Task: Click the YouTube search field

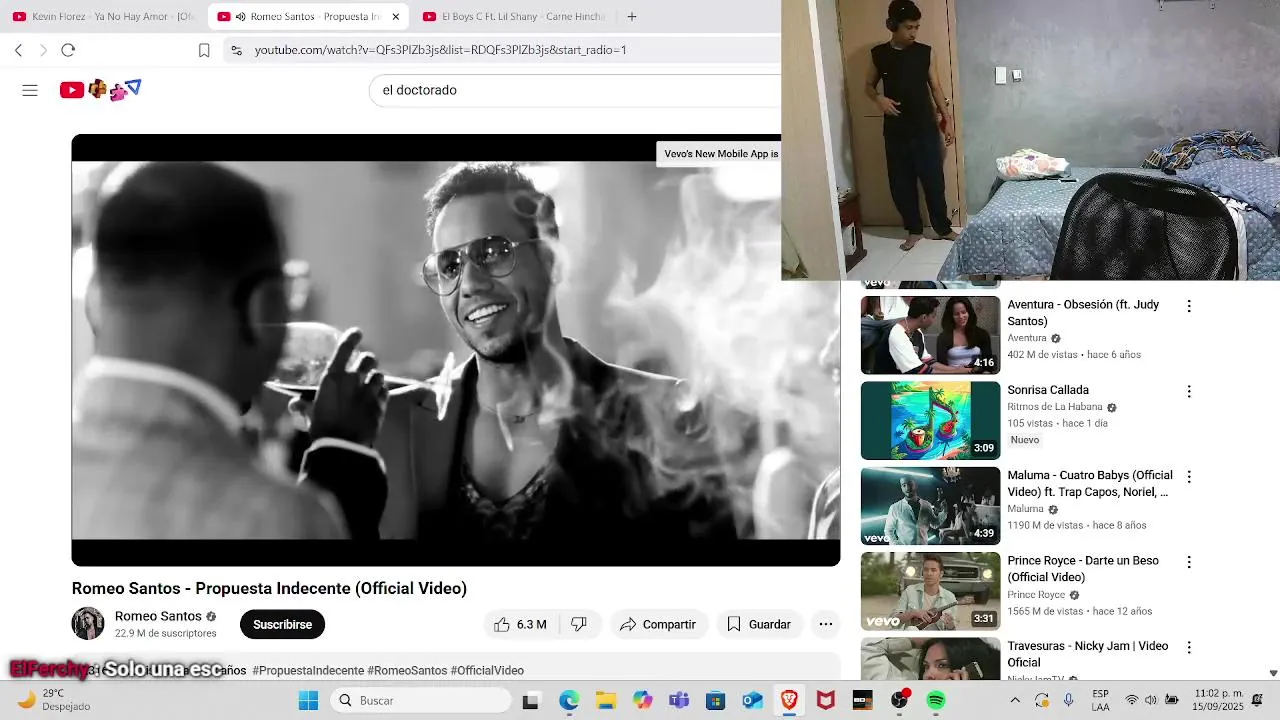Action: 575,90
